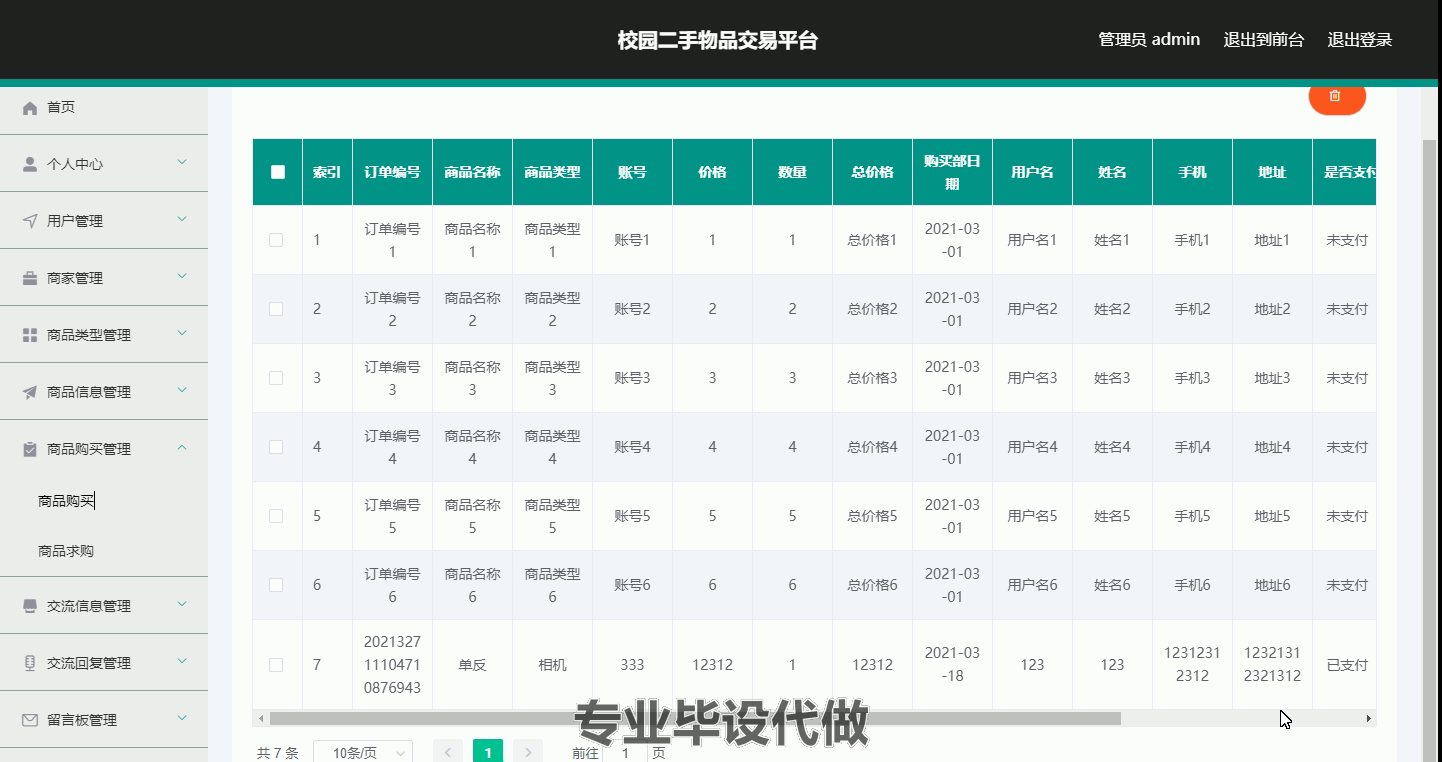
Task: Click cell 已支付 in row 7
Action: pos(1346,665)
